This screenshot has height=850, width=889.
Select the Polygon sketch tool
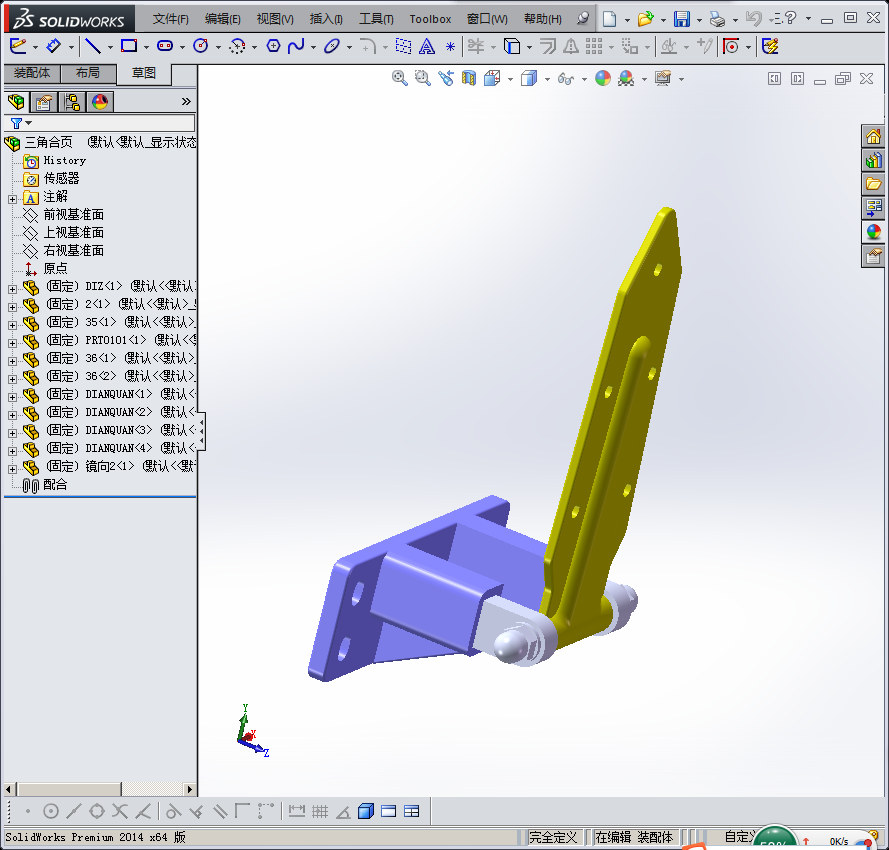(273, 46)
